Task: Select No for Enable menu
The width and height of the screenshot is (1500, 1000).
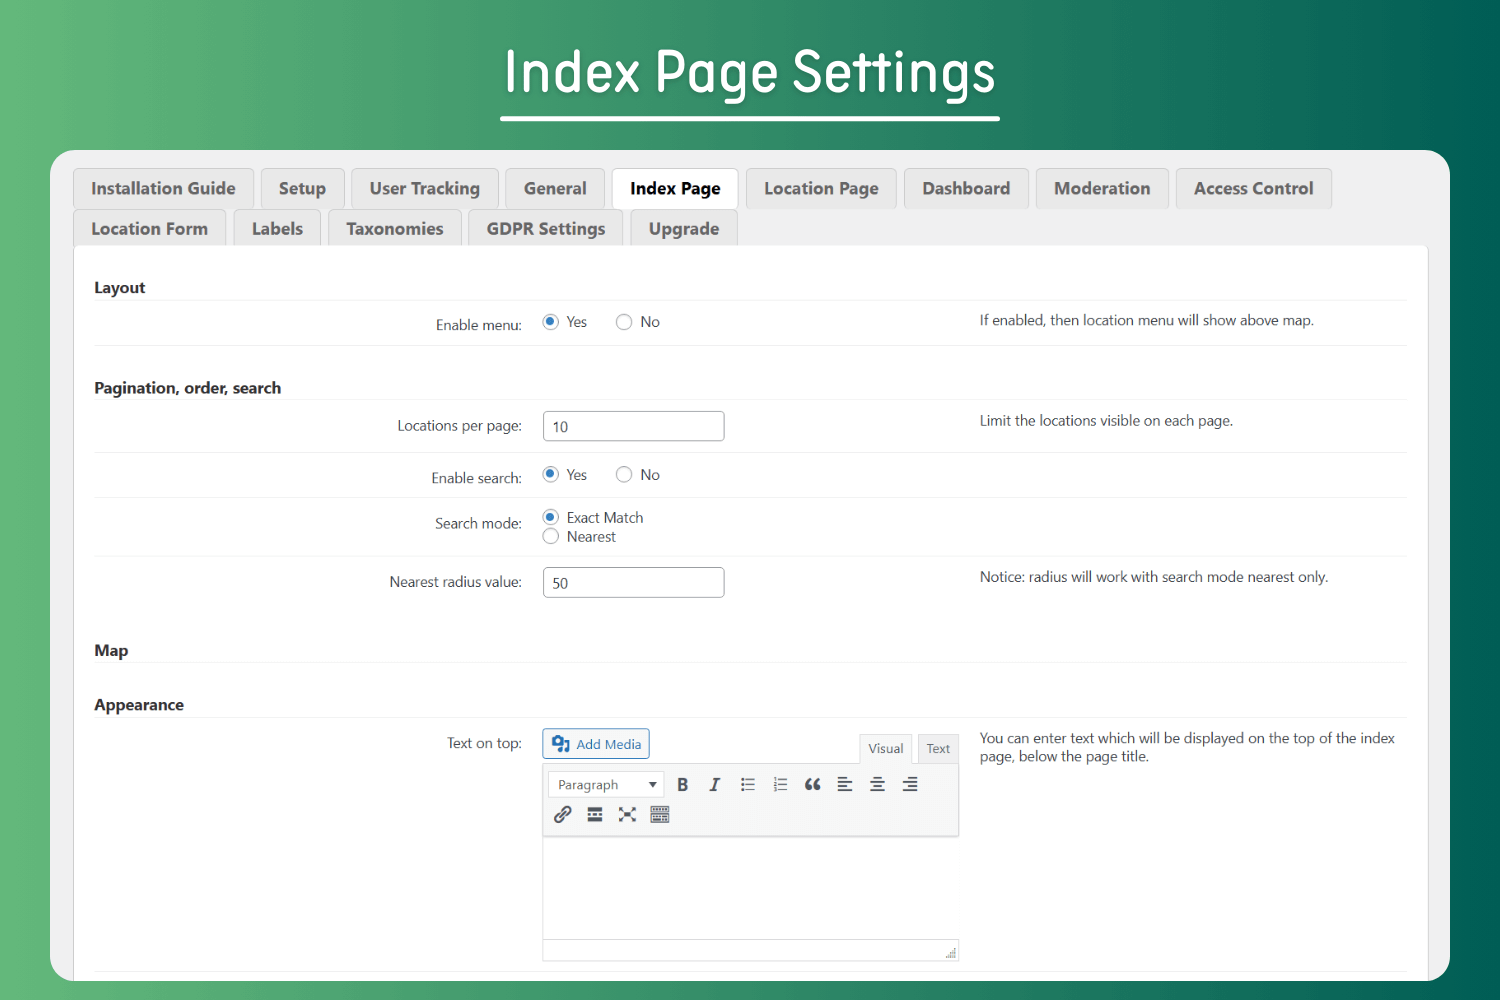Action: pos(624,322)
